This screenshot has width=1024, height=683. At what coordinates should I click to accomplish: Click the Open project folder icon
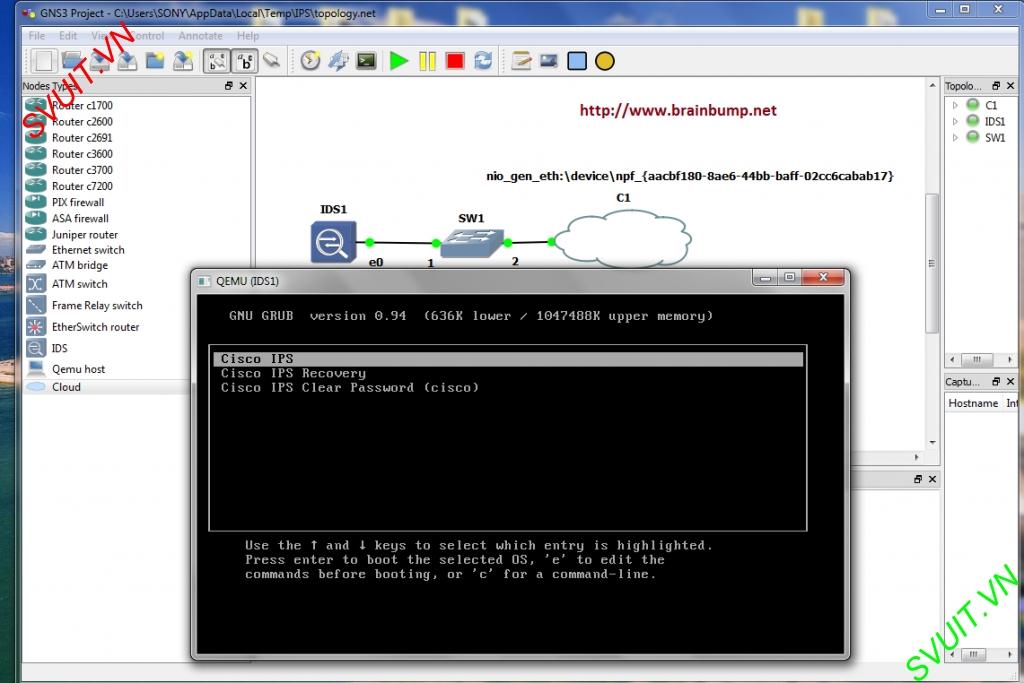72,61
